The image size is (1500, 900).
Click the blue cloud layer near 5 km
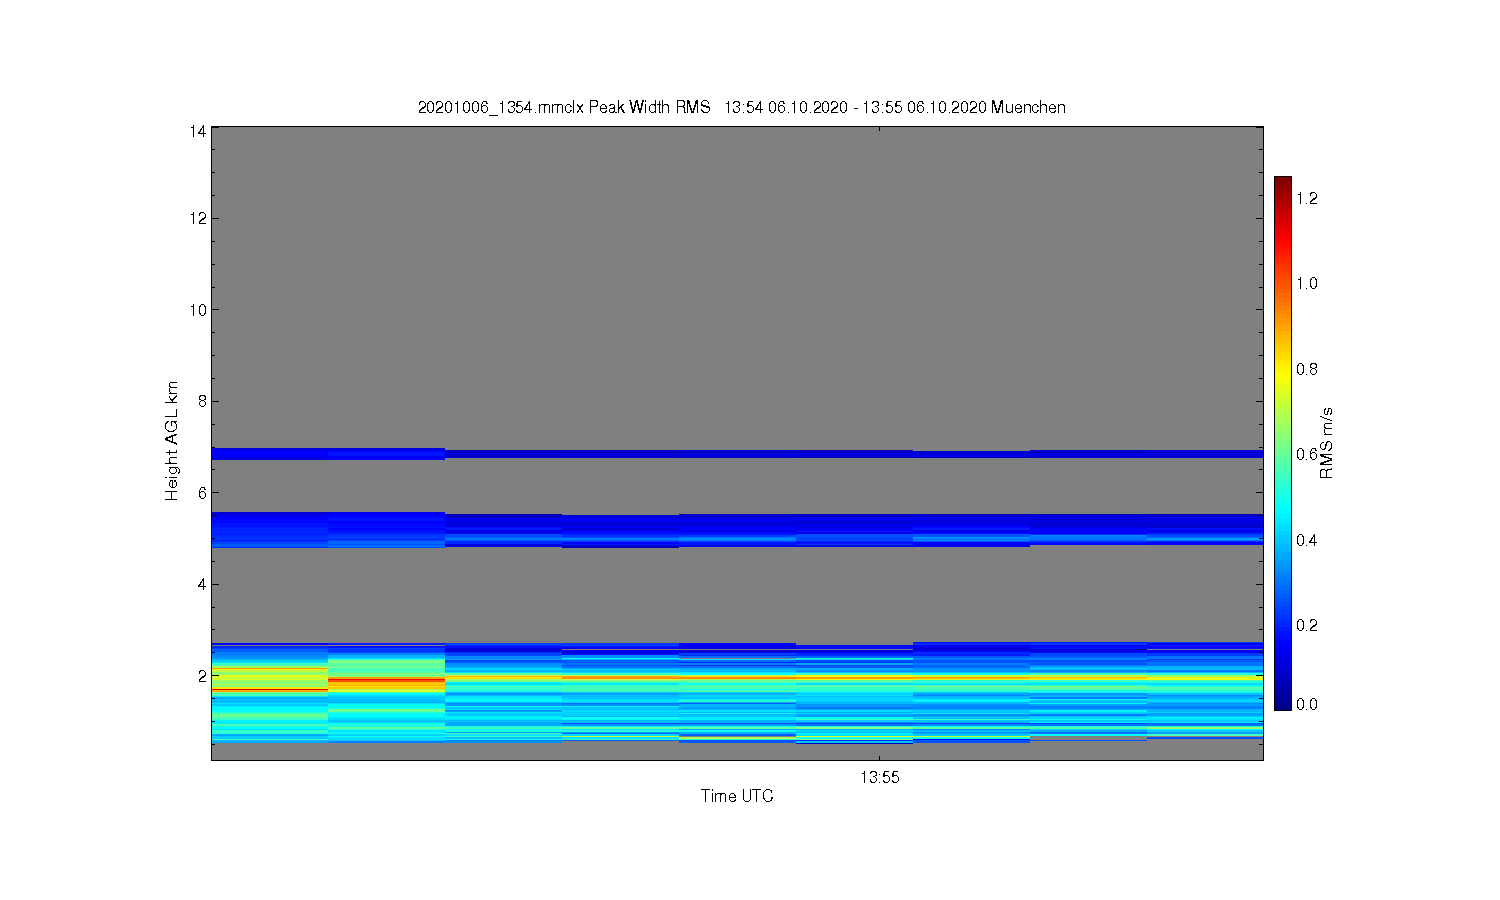click(737, 530)
